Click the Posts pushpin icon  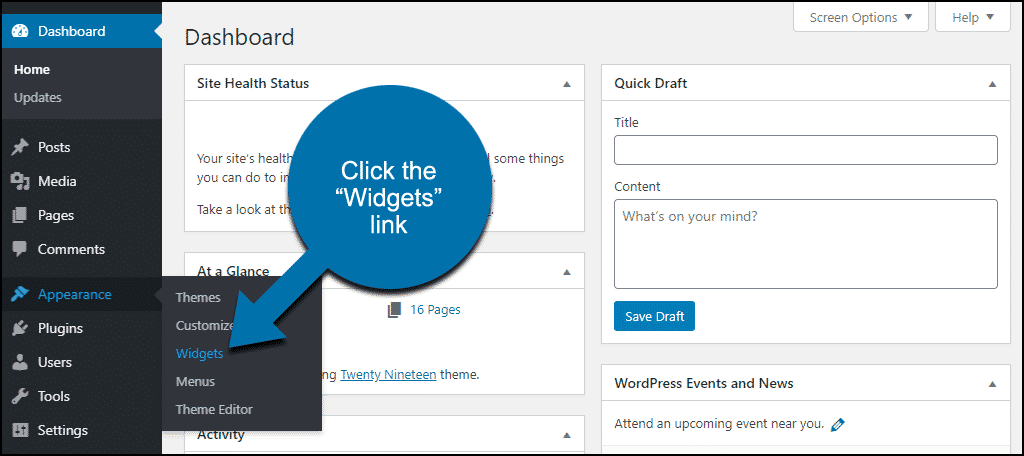(20, 148)
